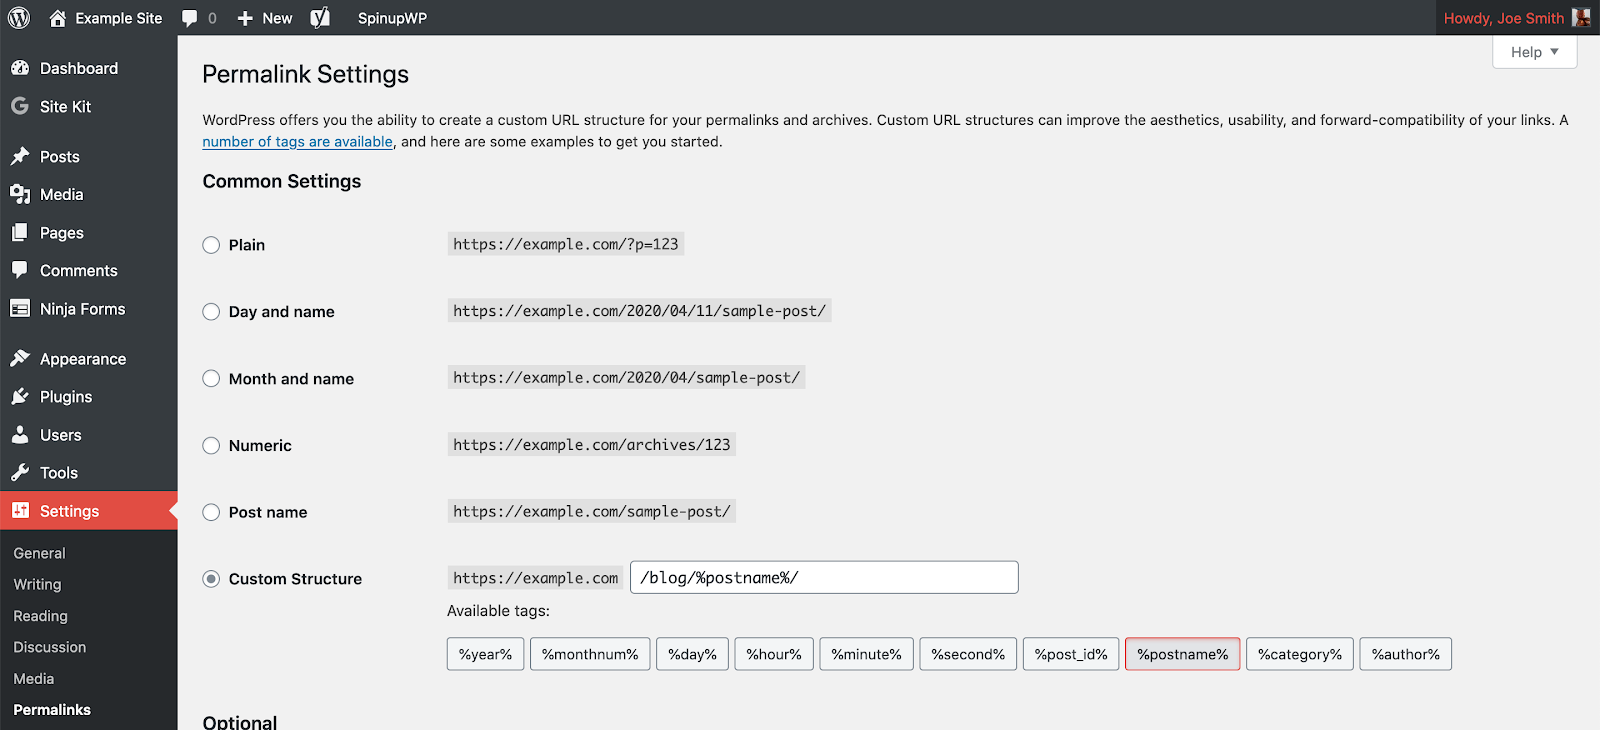
Task: Go to the Appearance menu
Action: (x=83, y=359)
